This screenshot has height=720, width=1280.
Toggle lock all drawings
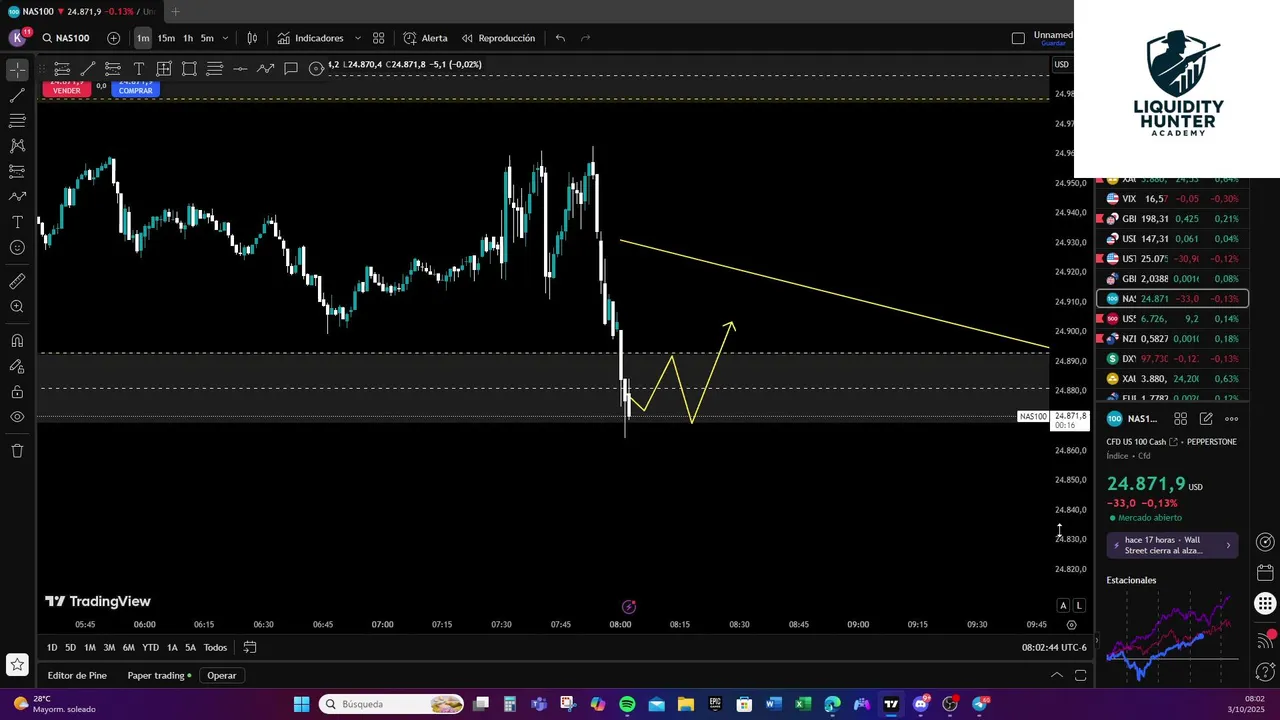[x=17, y=392]
